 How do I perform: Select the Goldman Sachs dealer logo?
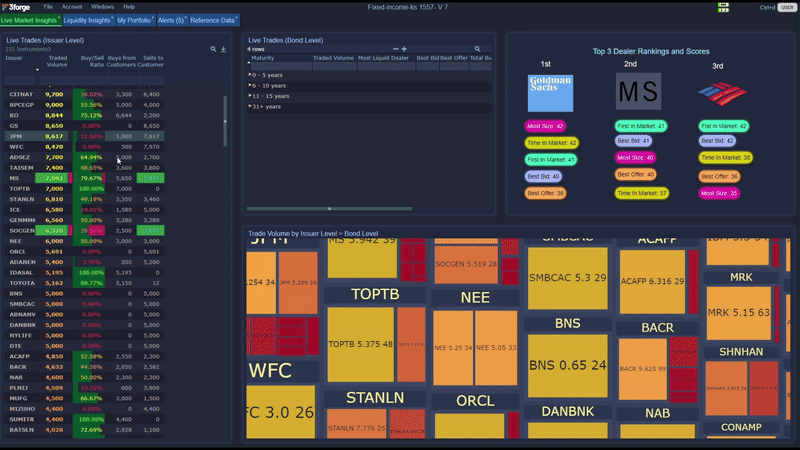[550, 93]
